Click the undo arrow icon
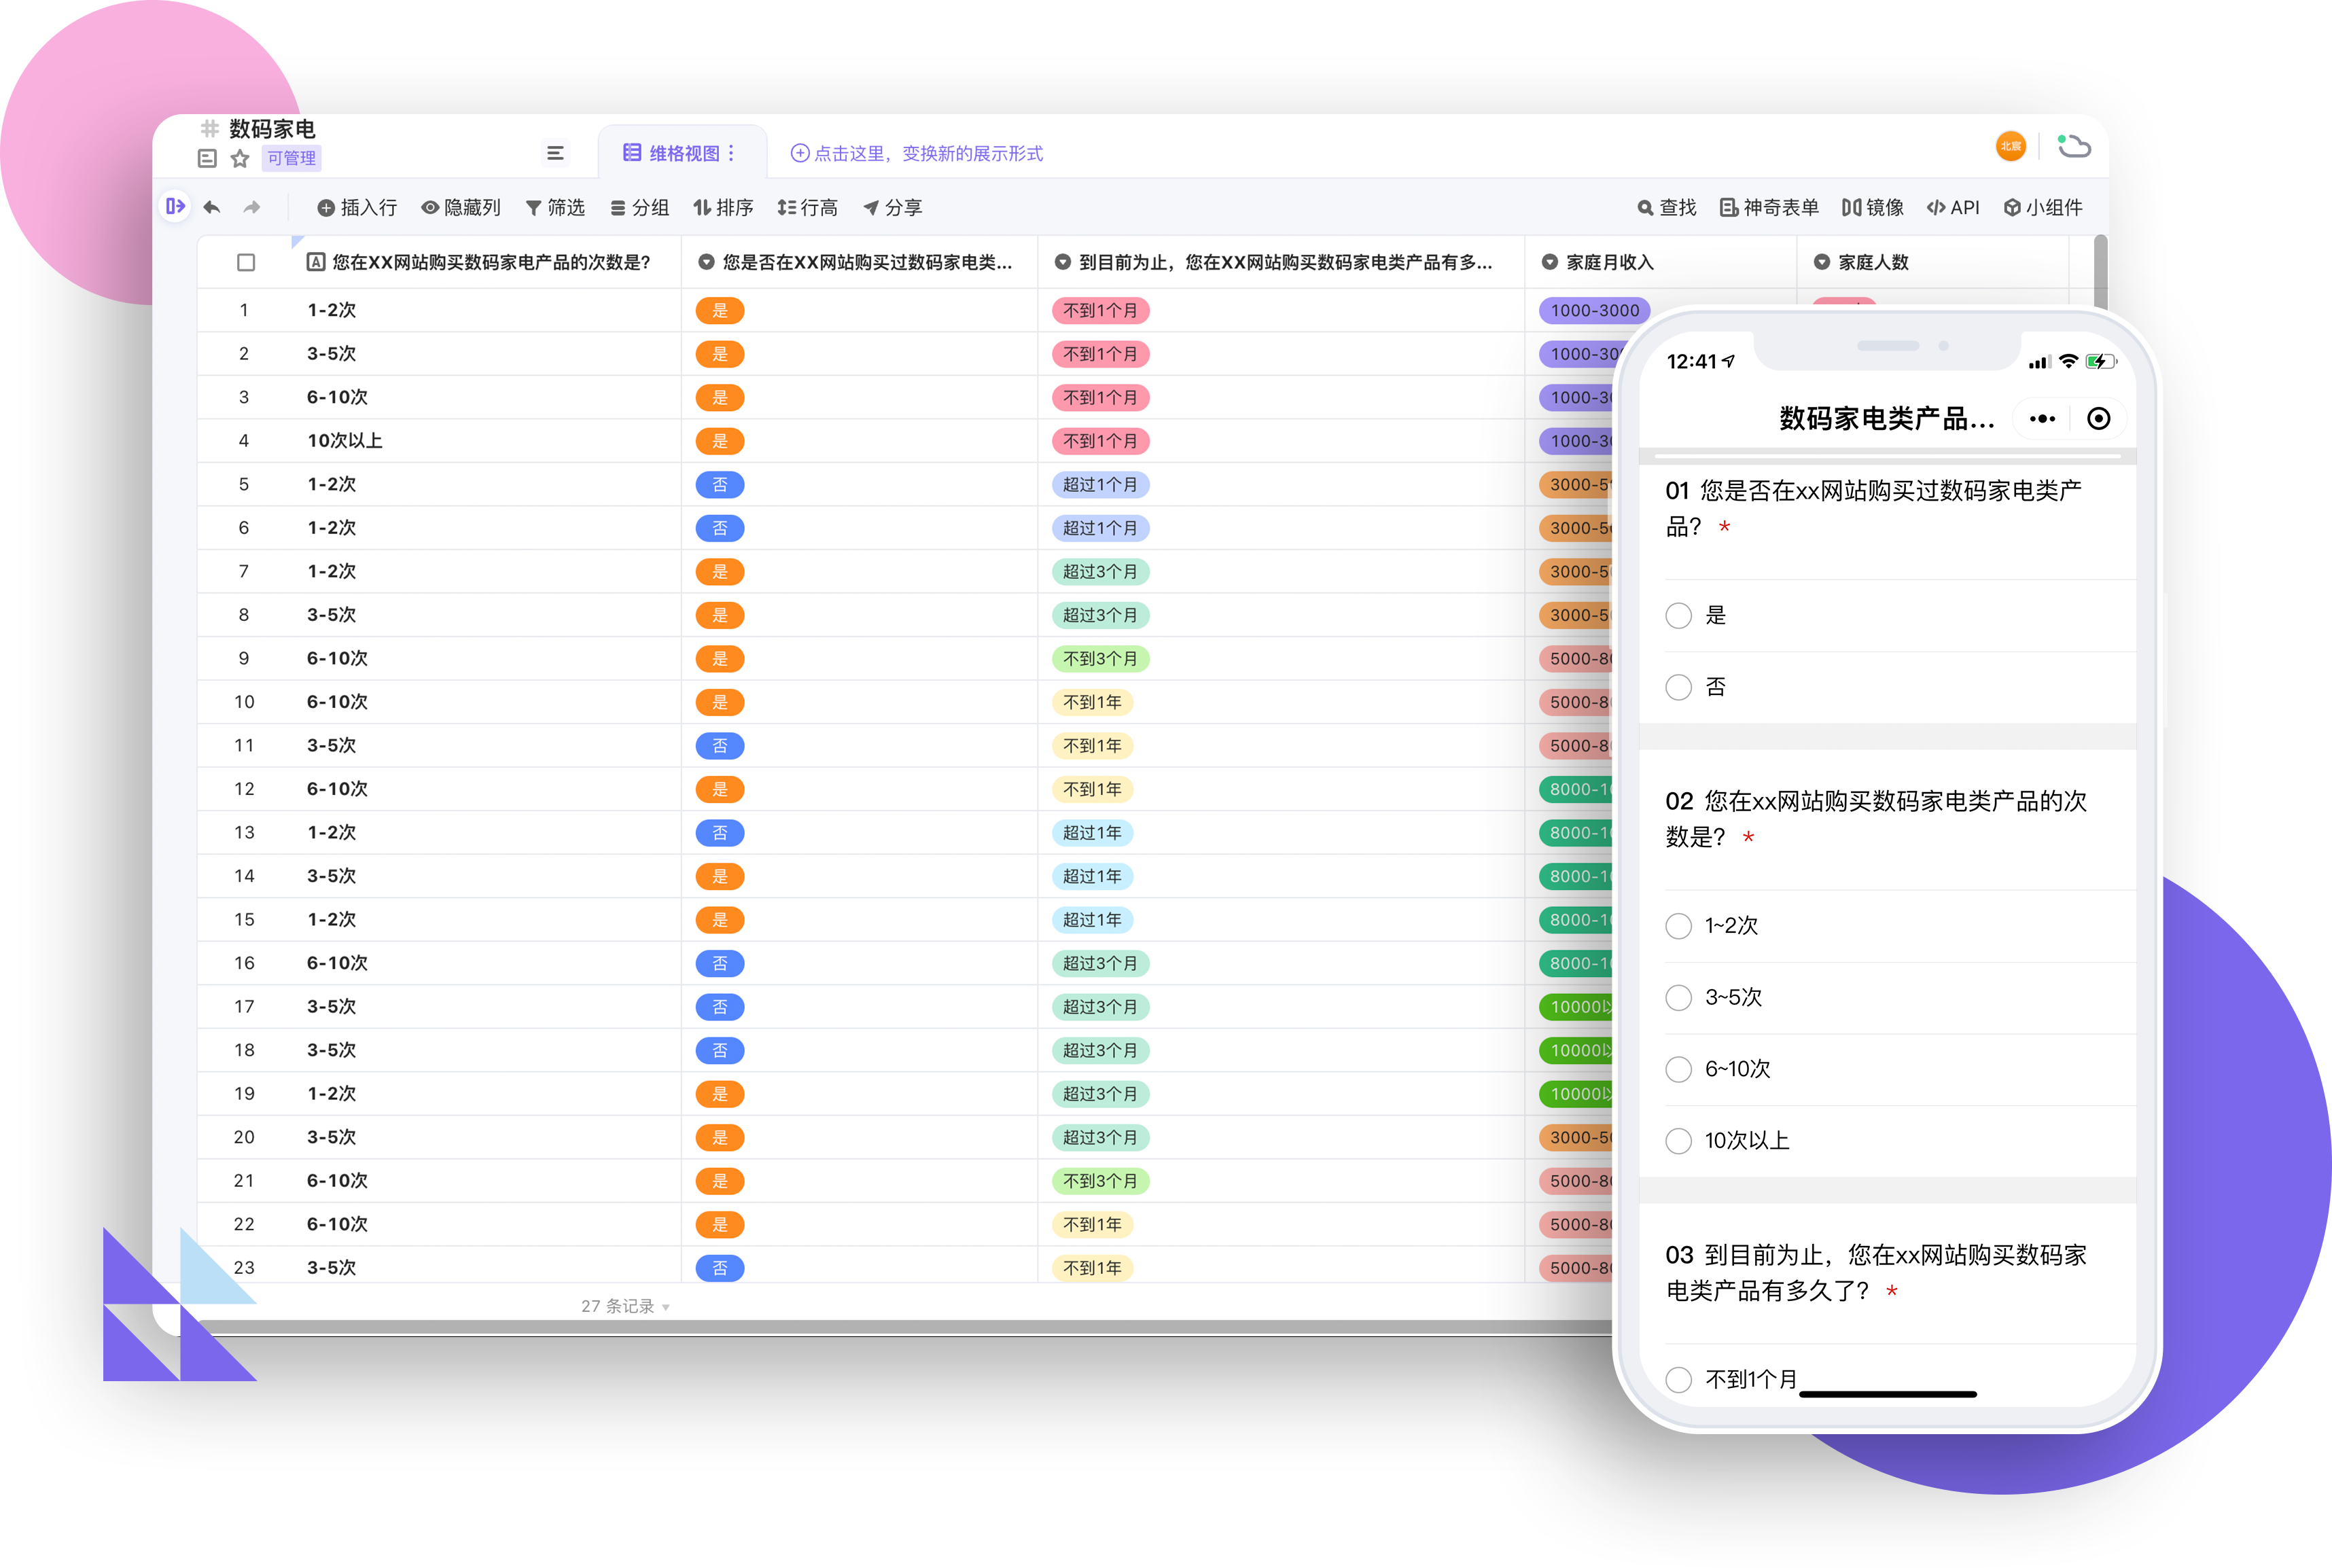The image size is (2332, 1568). point(211,207)
